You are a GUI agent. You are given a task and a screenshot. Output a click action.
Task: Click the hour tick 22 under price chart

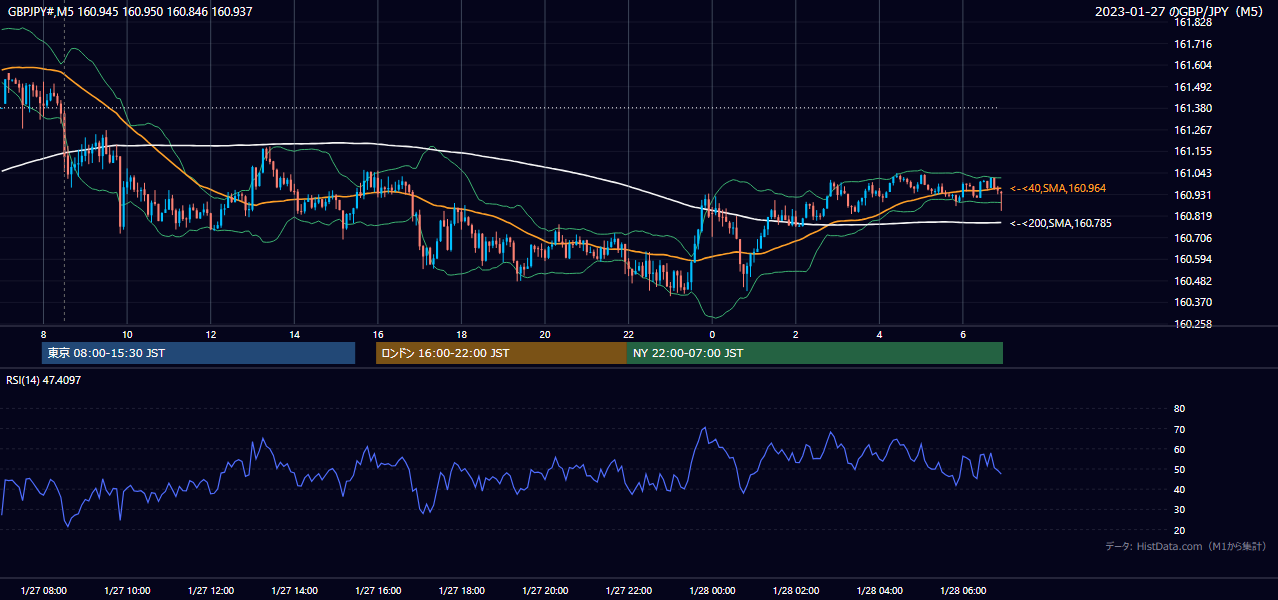pyautogui.click(x=628, y=334)
